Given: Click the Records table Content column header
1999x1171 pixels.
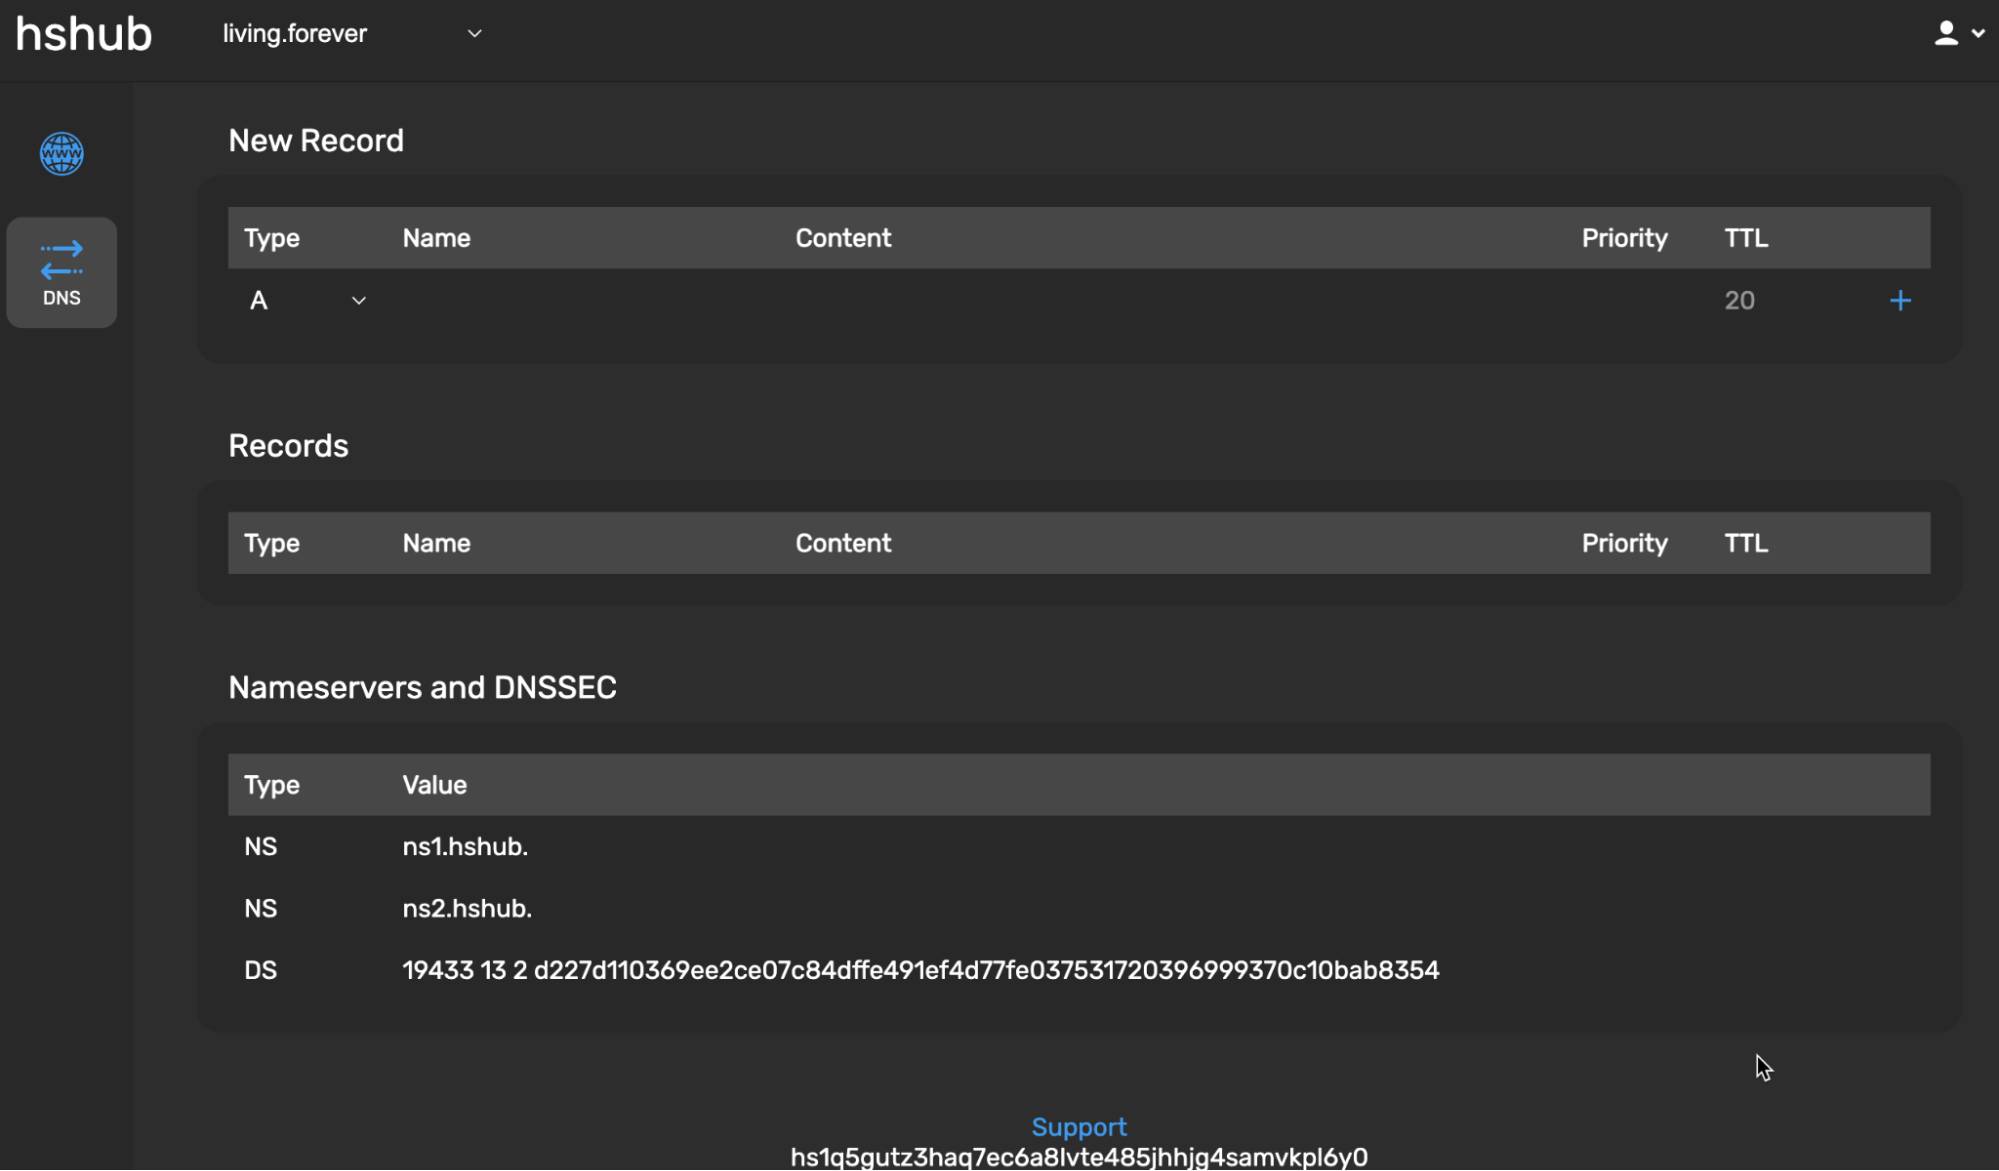Looking at the screenshot, I should click(x=843, y=543).
